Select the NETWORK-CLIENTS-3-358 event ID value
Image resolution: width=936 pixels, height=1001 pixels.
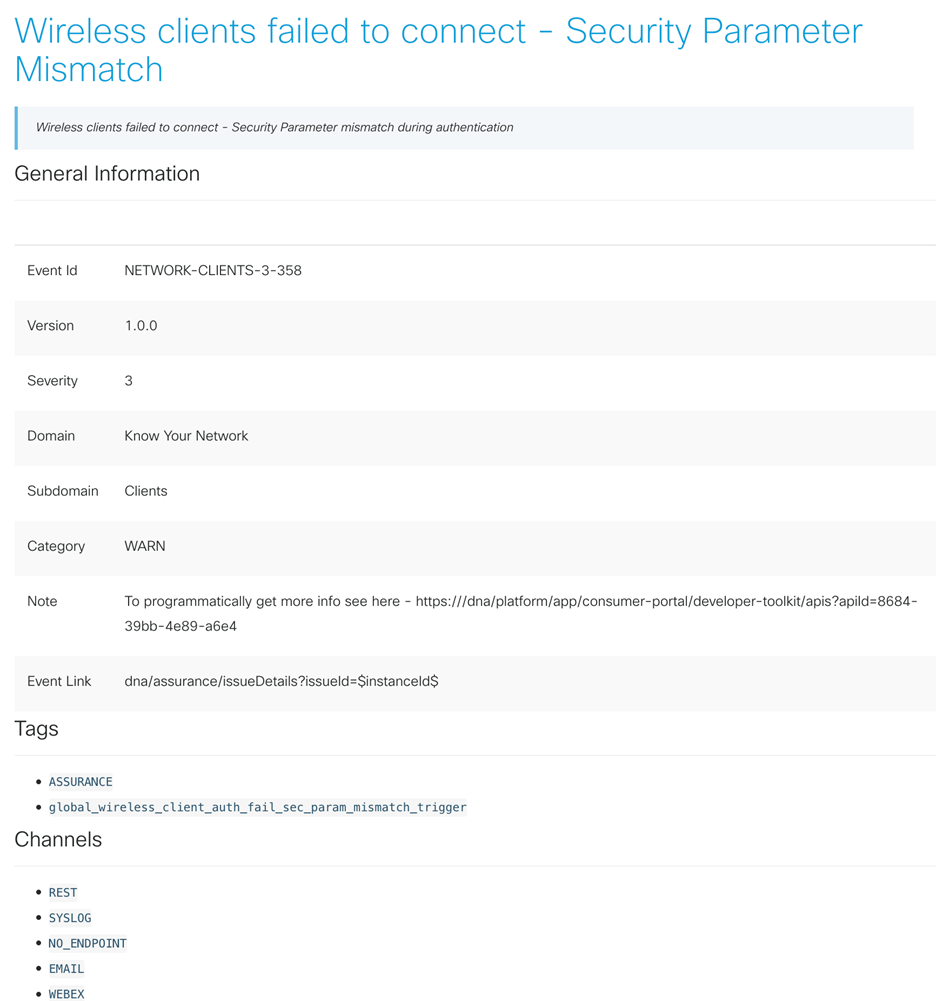click(x=213, y=271)
